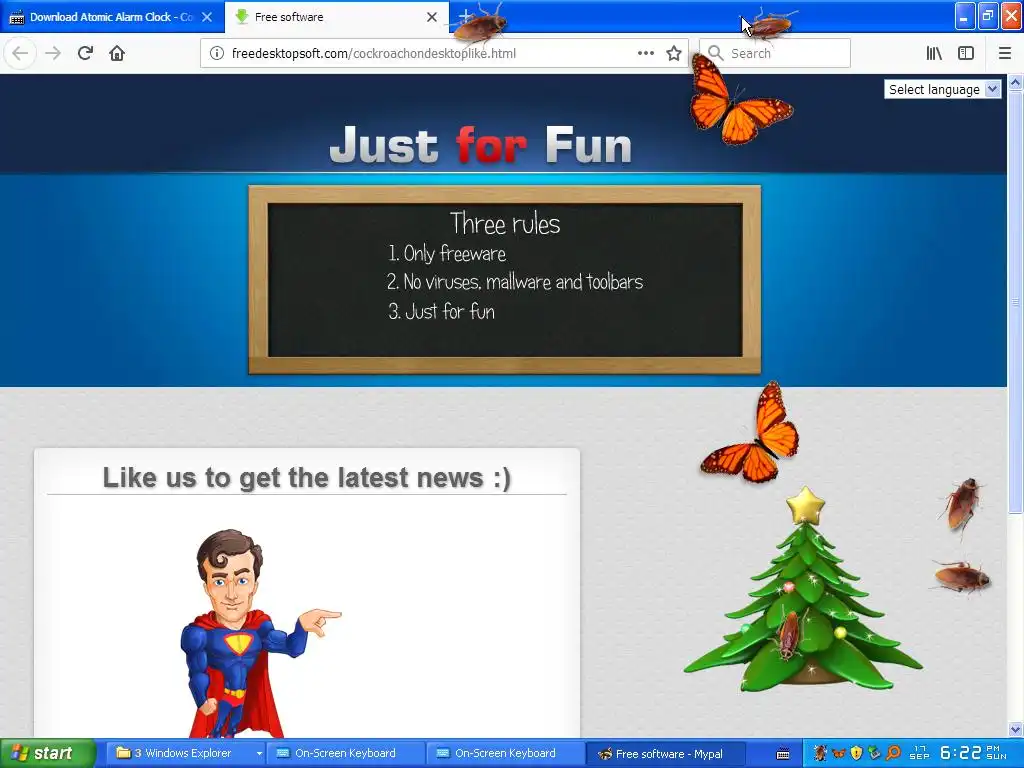Open the Library bookshelf icon

click(x=934, y=54)
